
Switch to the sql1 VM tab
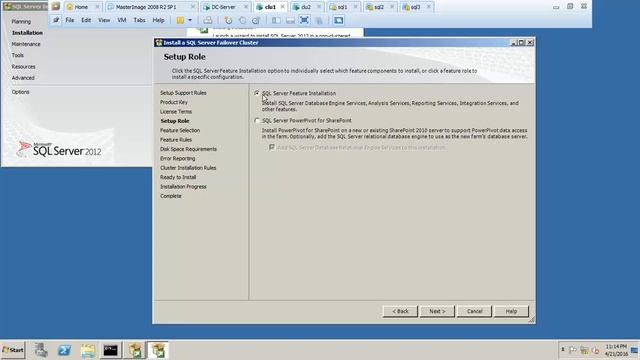click(x=342, y=7)
